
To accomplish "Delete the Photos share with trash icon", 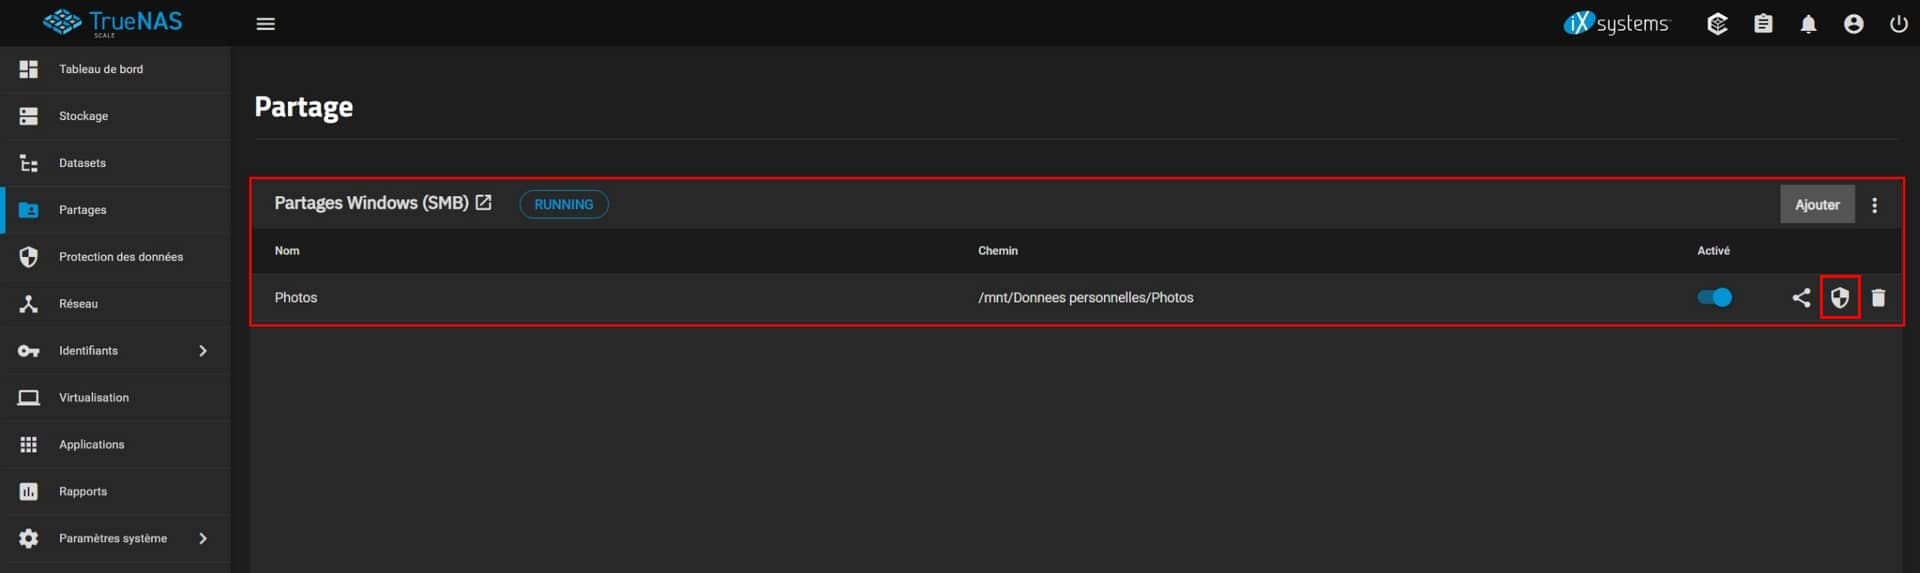I will [x=1878, y=298].
